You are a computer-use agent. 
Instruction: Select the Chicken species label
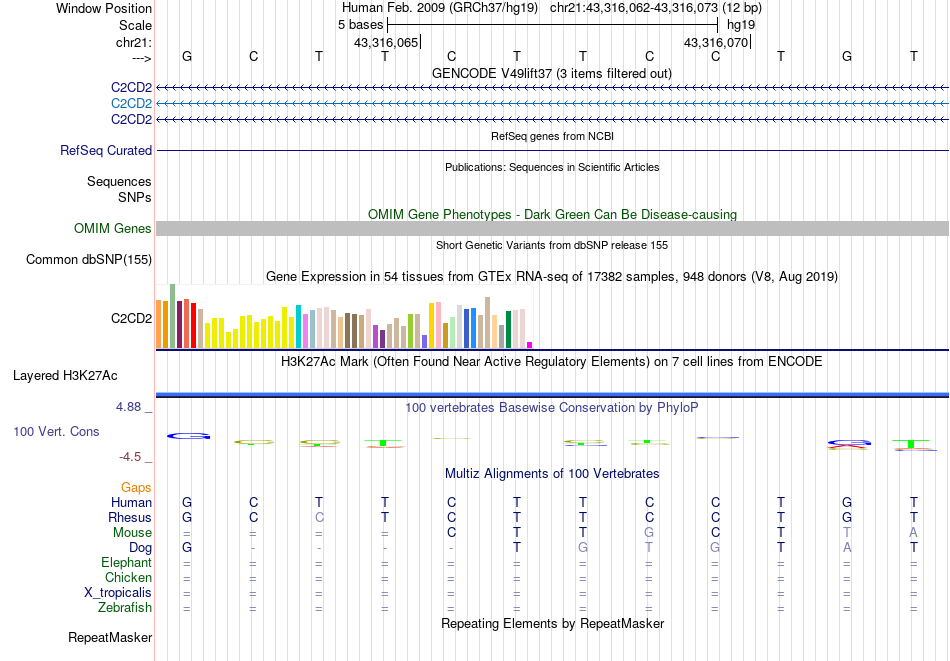[x=128, y=577]
